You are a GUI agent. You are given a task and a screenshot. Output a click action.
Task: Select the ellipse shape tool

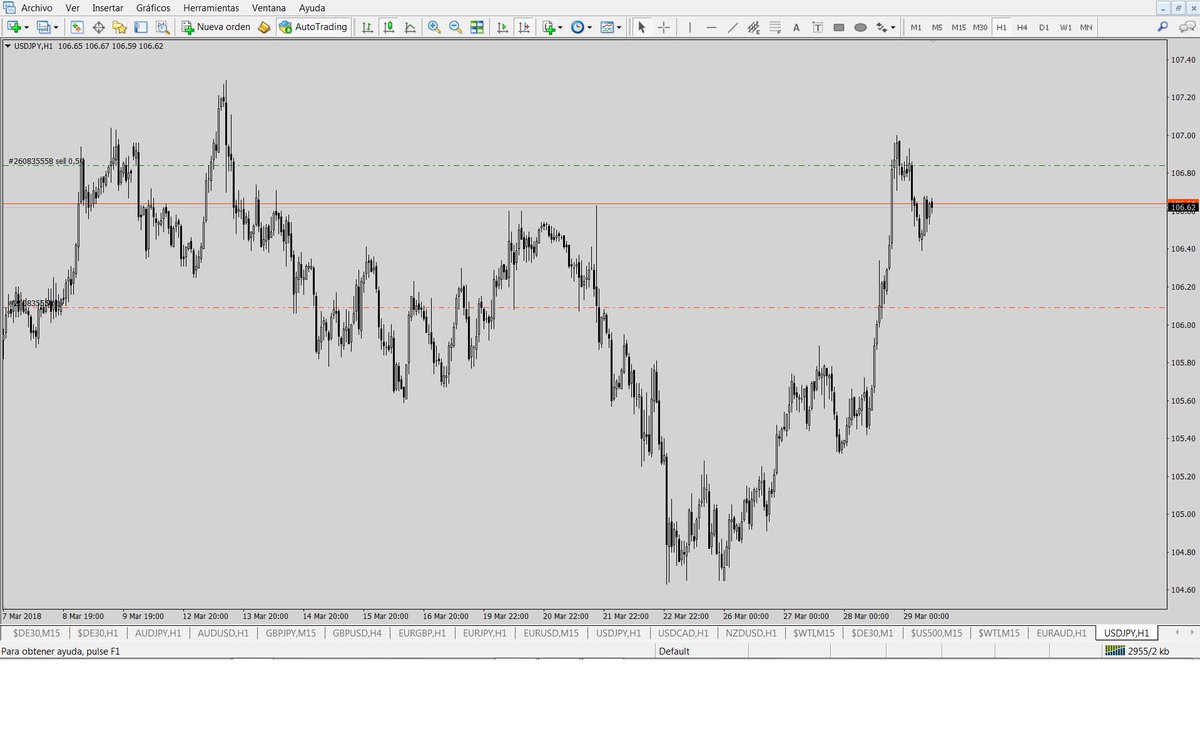[x=860, y=27]
